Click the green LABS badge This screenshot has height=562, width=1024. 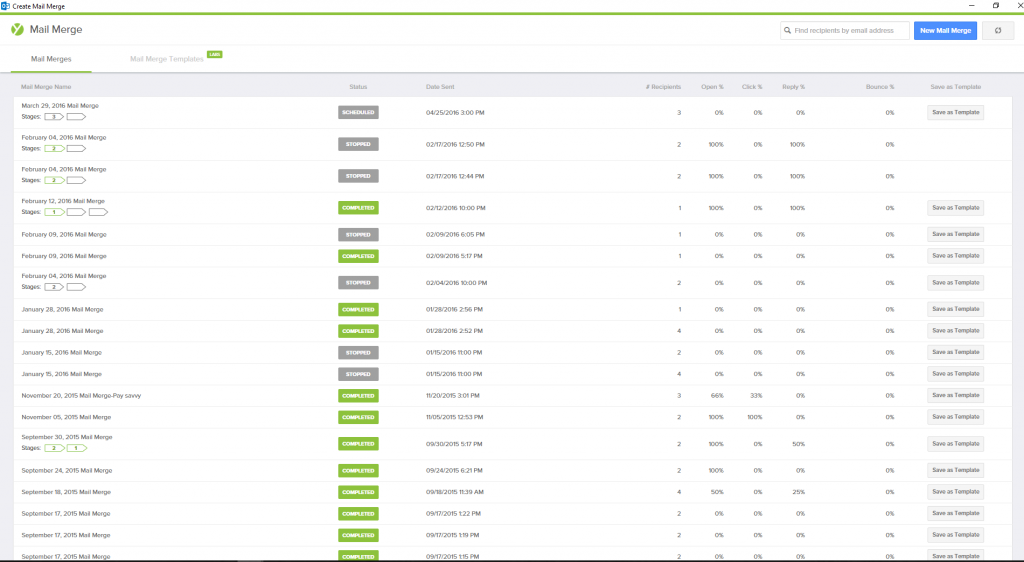point(214,54)
